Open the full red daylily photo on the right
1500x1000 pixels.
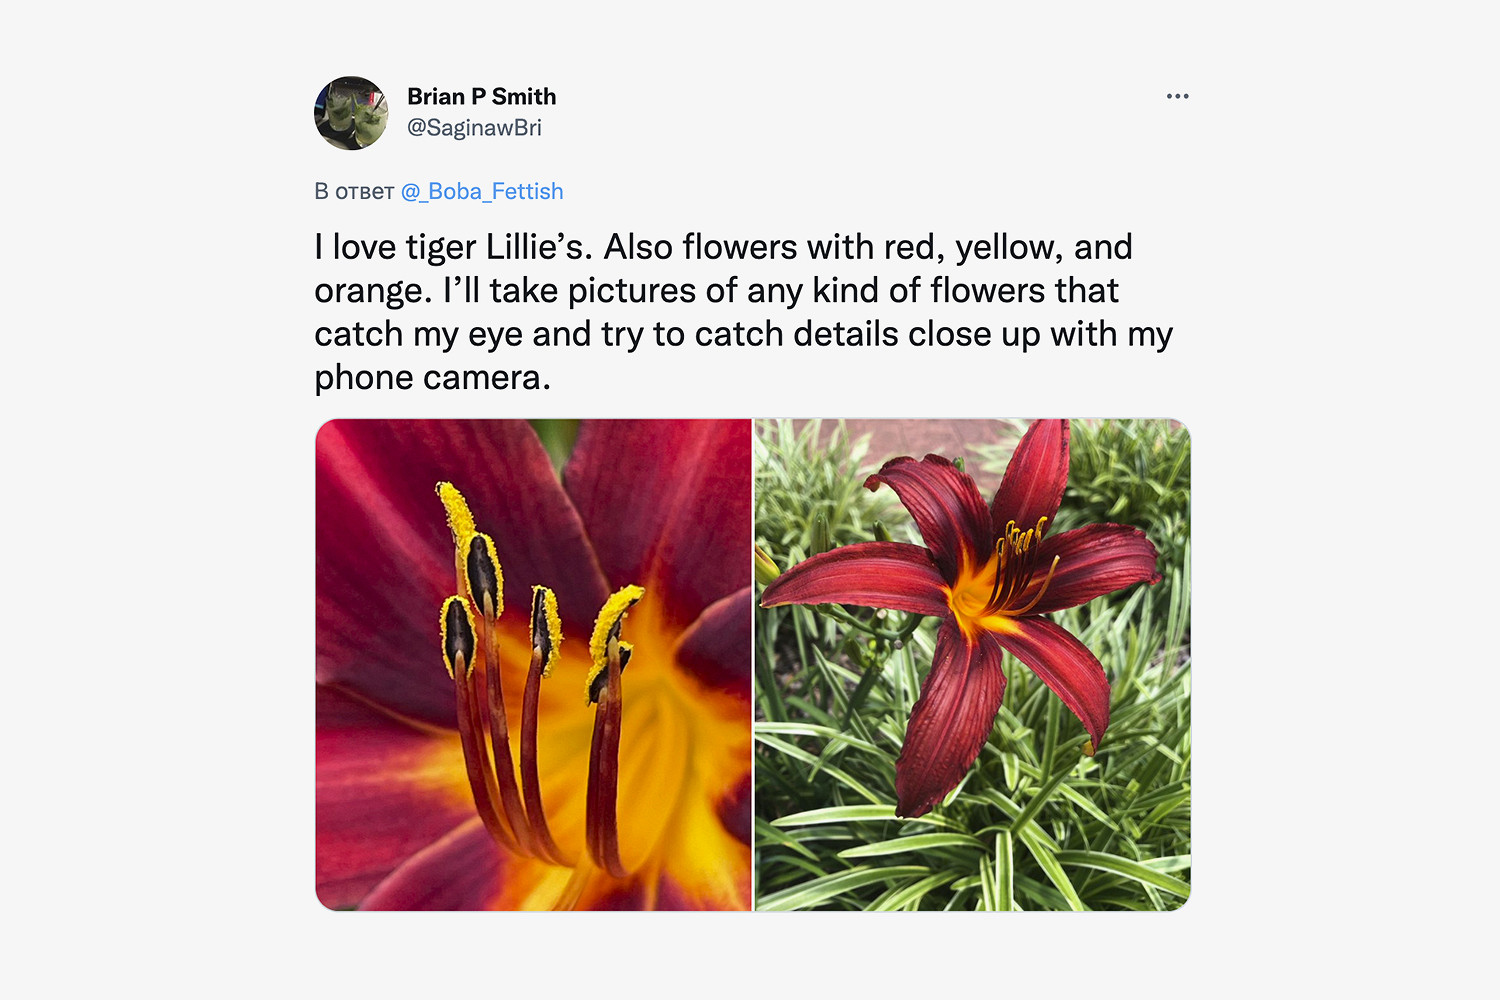click(972, 664)
